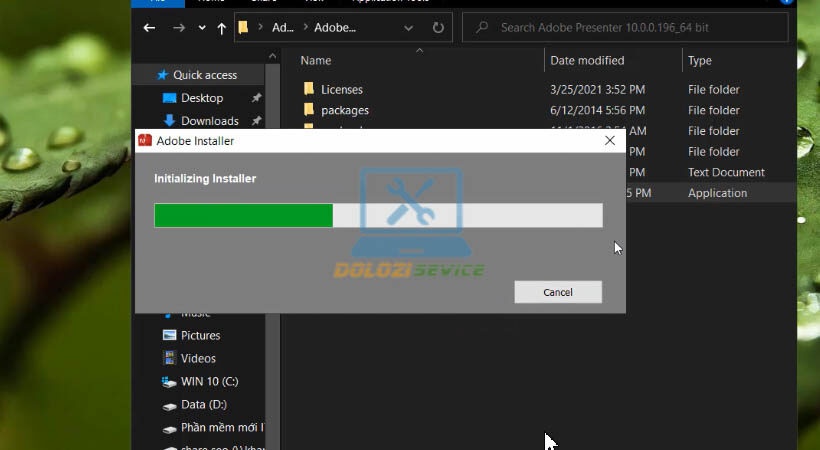The width and height of the screenshot is (820, 450).
Task: Open recent locations dropdown arrow
Action: pos(202,28)
